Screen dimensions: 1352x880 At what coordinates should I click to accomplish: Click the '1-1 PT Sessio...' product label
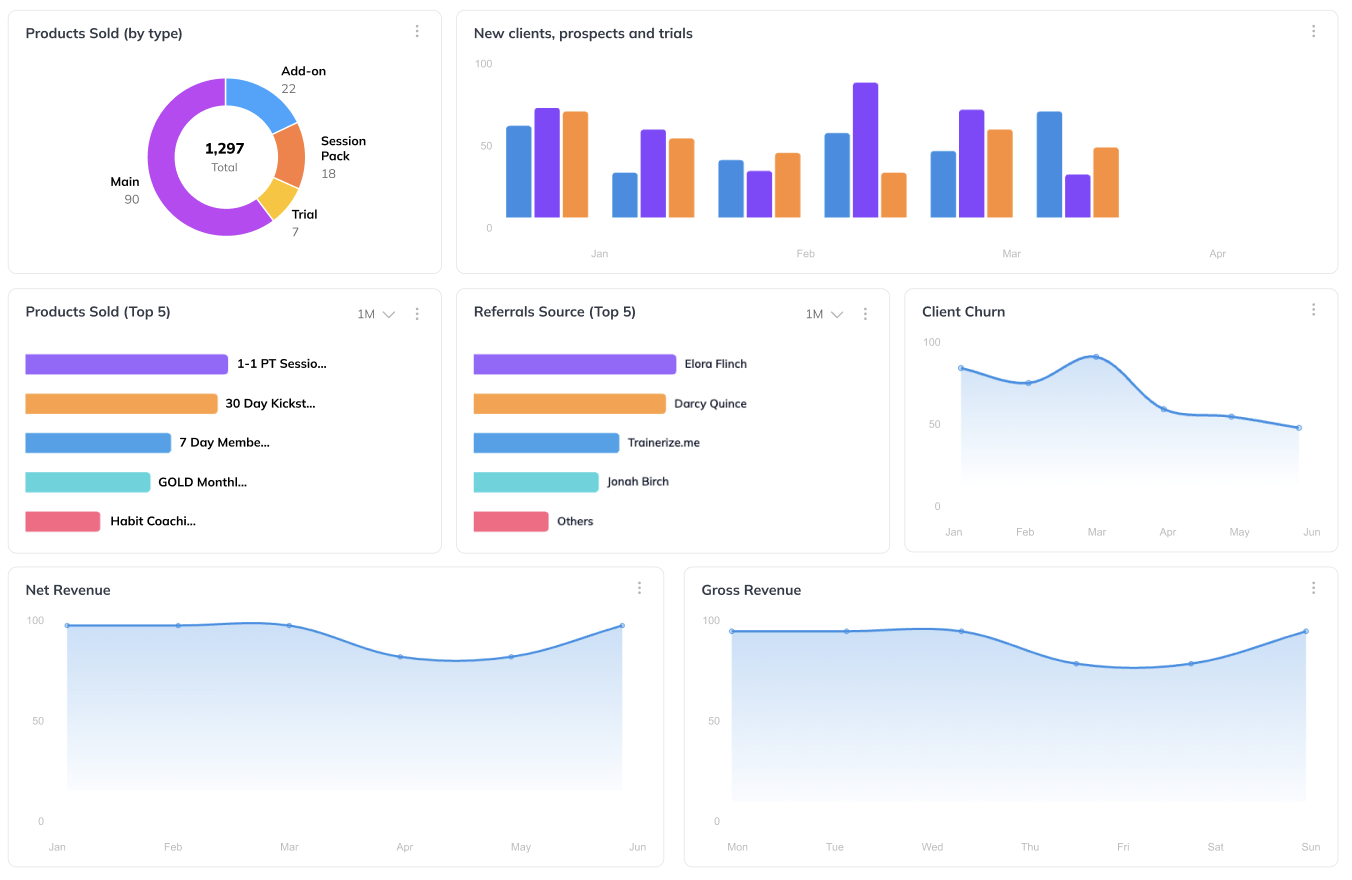[282, 364]
